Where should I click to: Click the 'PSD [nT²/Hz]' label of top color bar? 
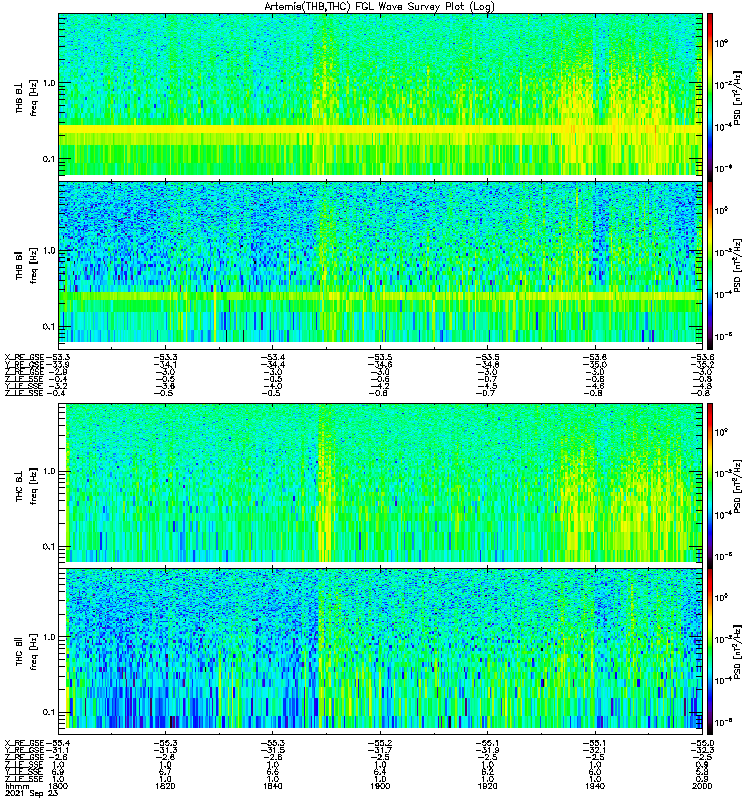738,96
